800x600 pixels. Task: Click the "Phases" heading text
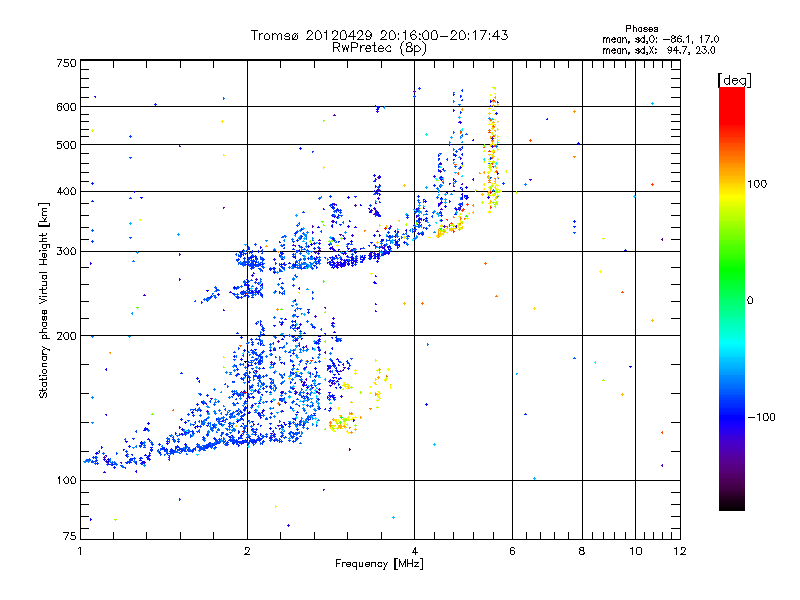click(x=642, y=29)
